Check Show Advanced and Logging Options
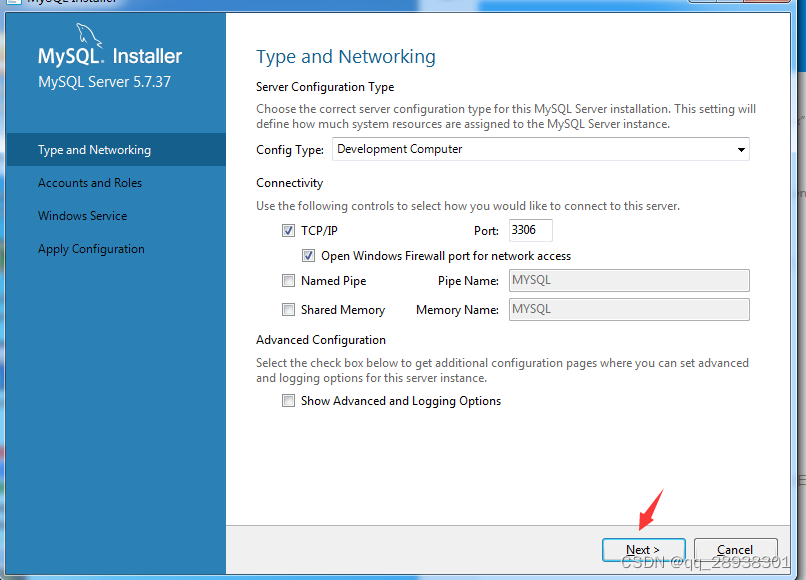 [x=288, y=401]
